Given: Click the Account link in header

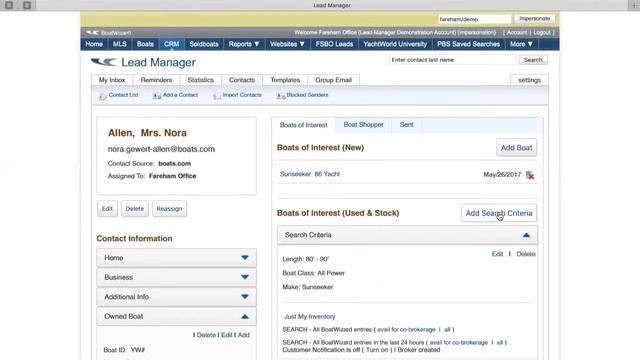Looking at the screenshot, I should (x=517, y=33).
